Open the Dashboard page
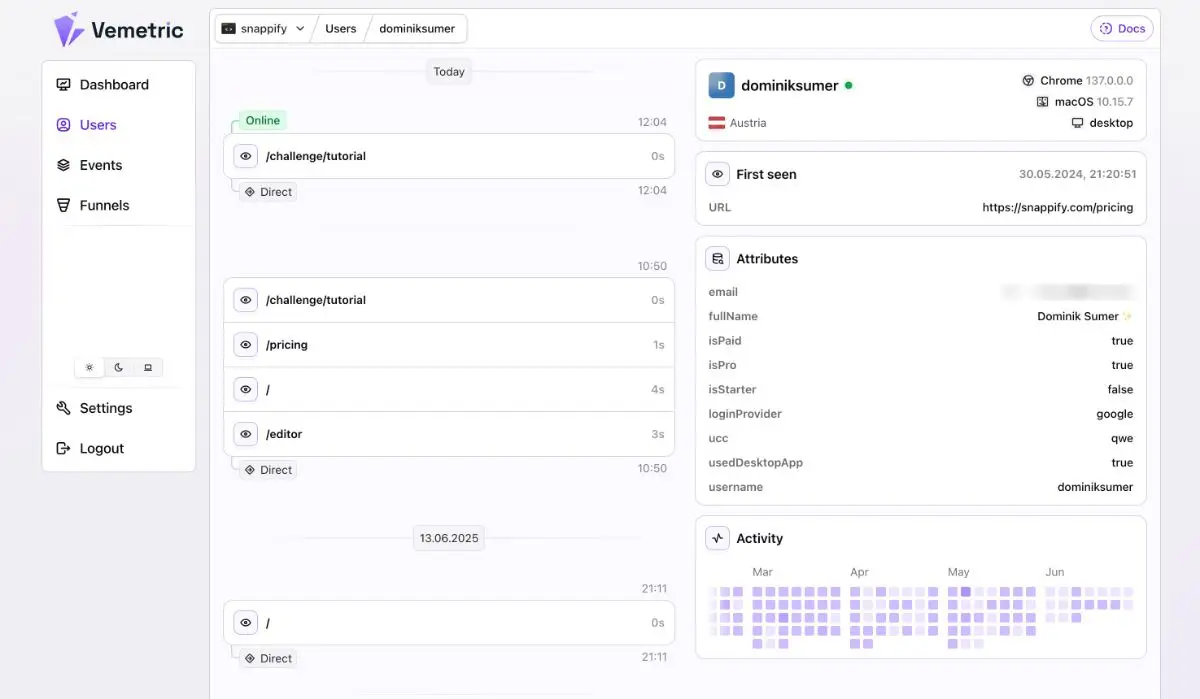 113,85
